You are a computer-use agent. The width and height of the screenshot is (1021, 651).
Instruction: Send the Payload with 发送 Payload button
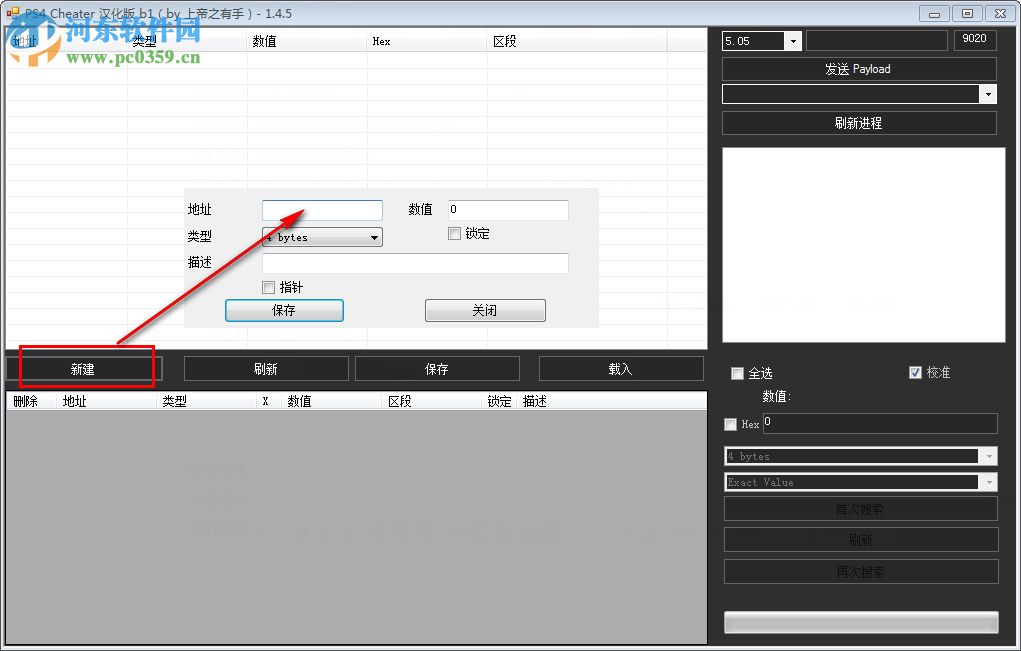(x=859, y=69)
